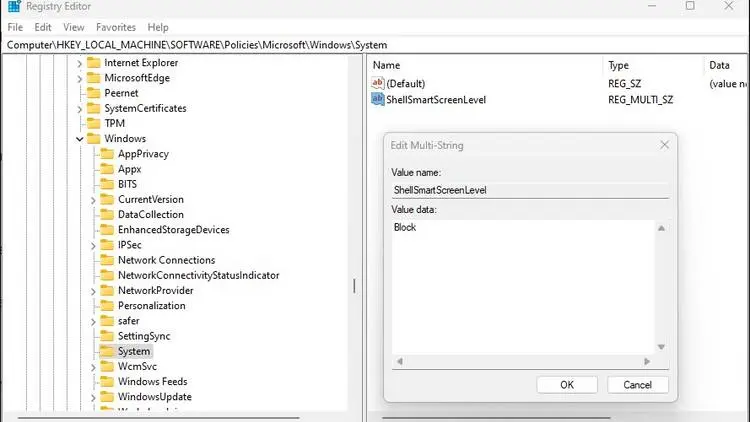Open the File menu

(x=15, y=28)
